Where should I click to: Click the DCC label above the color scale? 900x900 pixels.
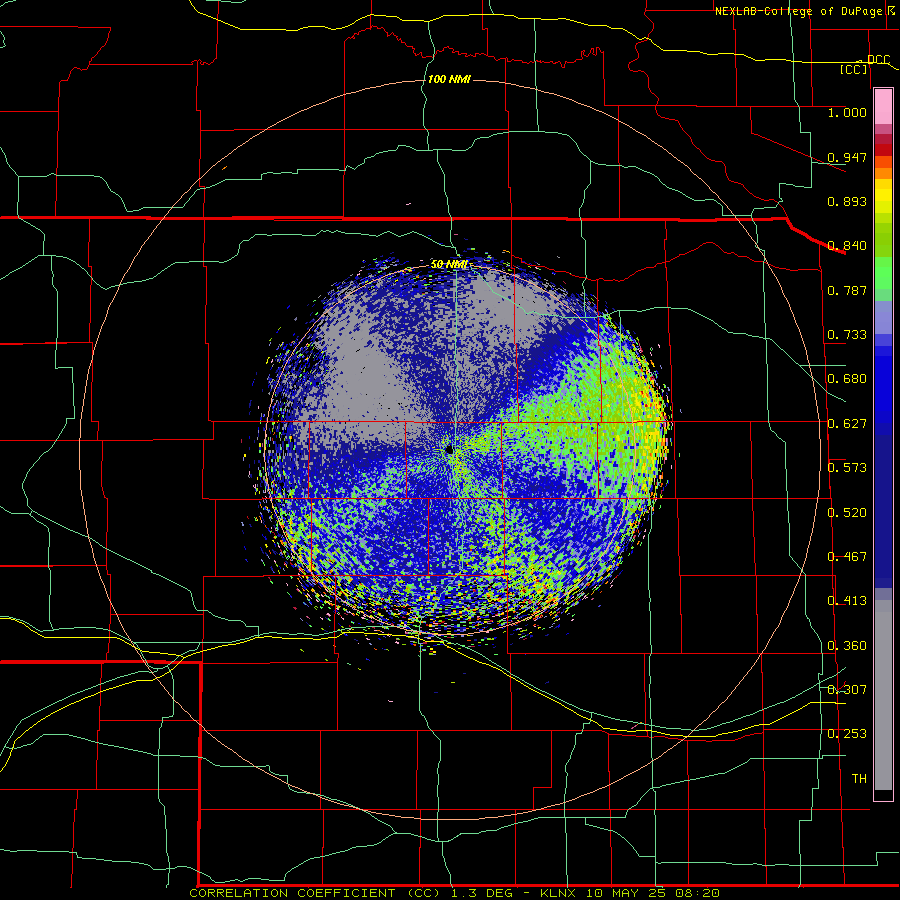pos(878,59)
